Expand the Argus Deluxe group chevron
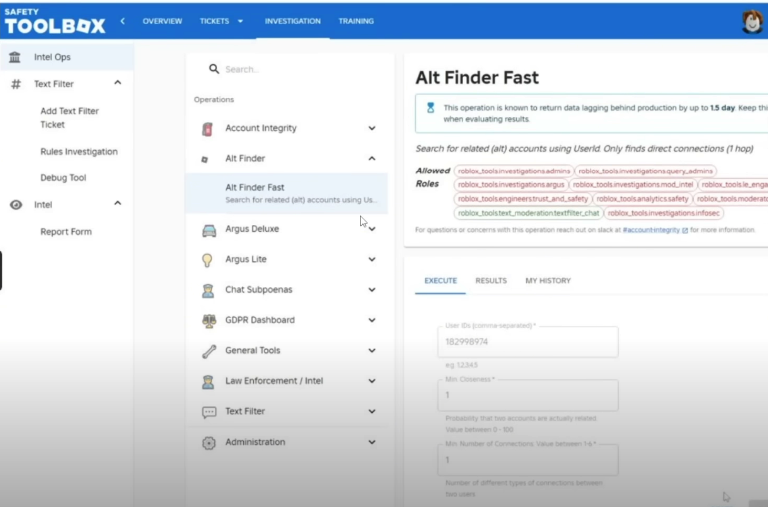Image resolution: width=768 pixels, height=507 pixels. click(372, 229)
